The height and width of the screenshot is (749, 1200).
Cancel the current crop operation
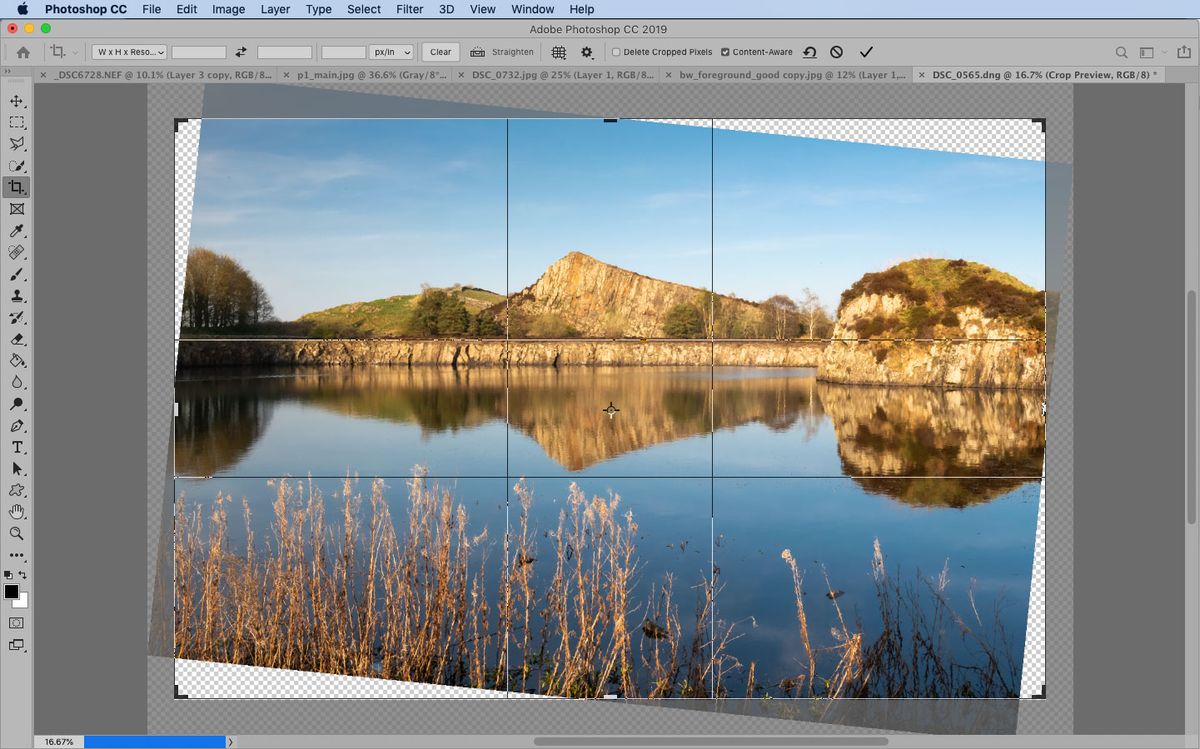[x=837, y=52]
